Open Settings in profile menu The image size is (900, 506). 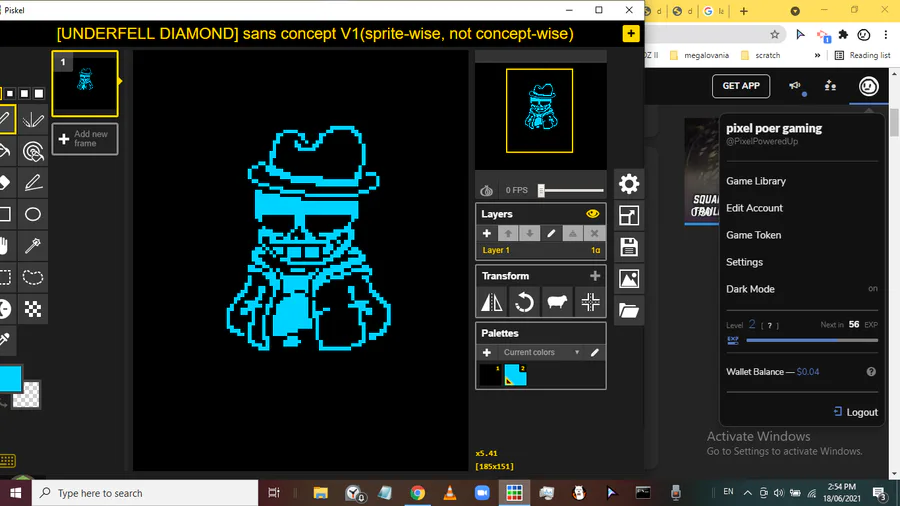744,262
